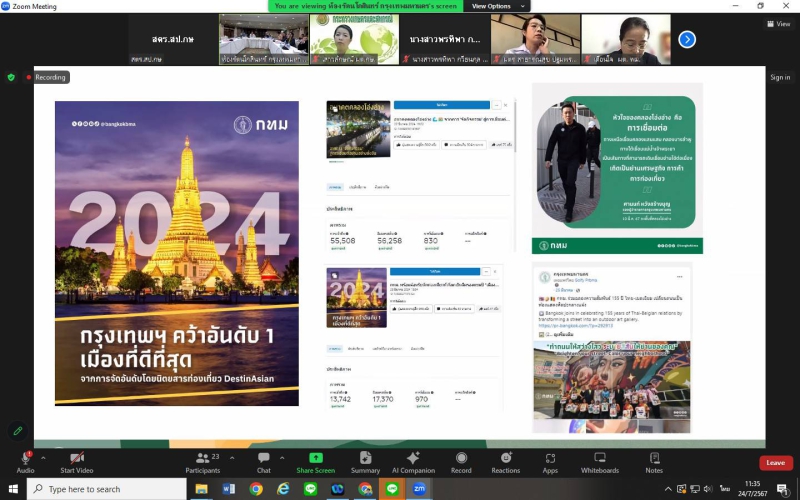
Task: Turn on camera with Start Video
Action: (76, 459)
